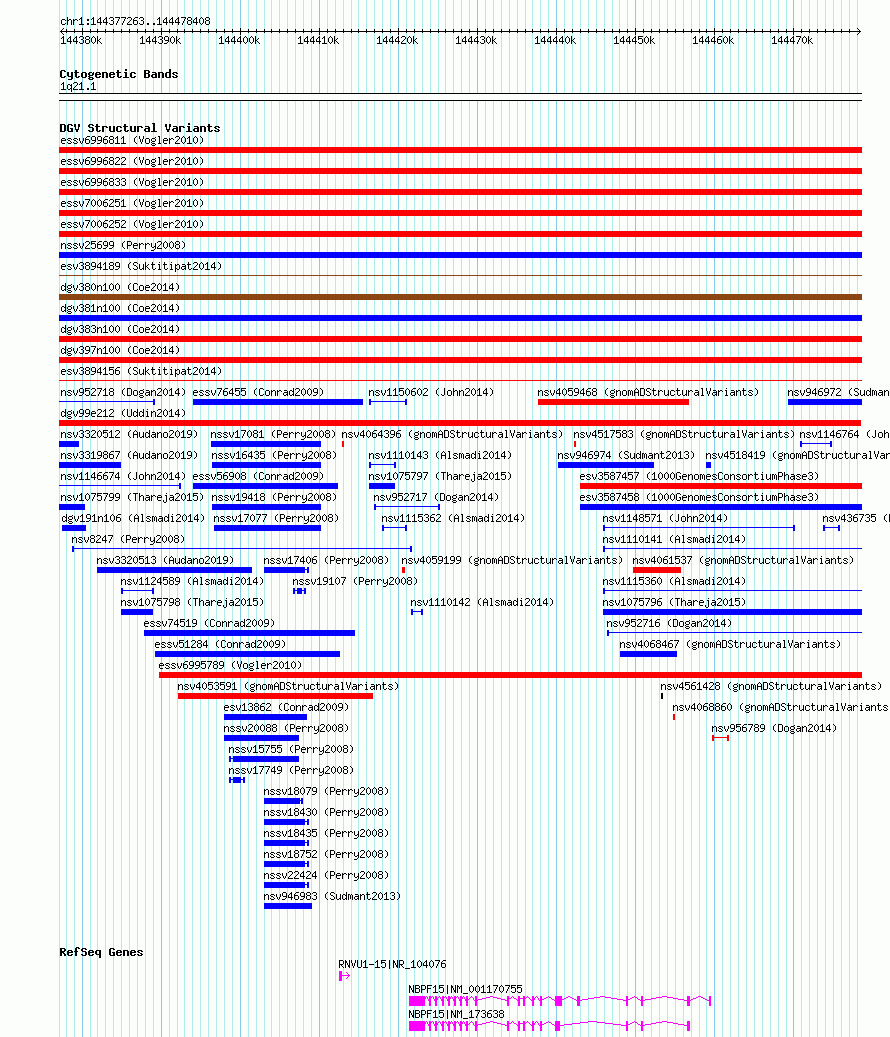Select nsv1110142 (Alsmadi2014) label

pyautogui.click(x=482, y=602)
